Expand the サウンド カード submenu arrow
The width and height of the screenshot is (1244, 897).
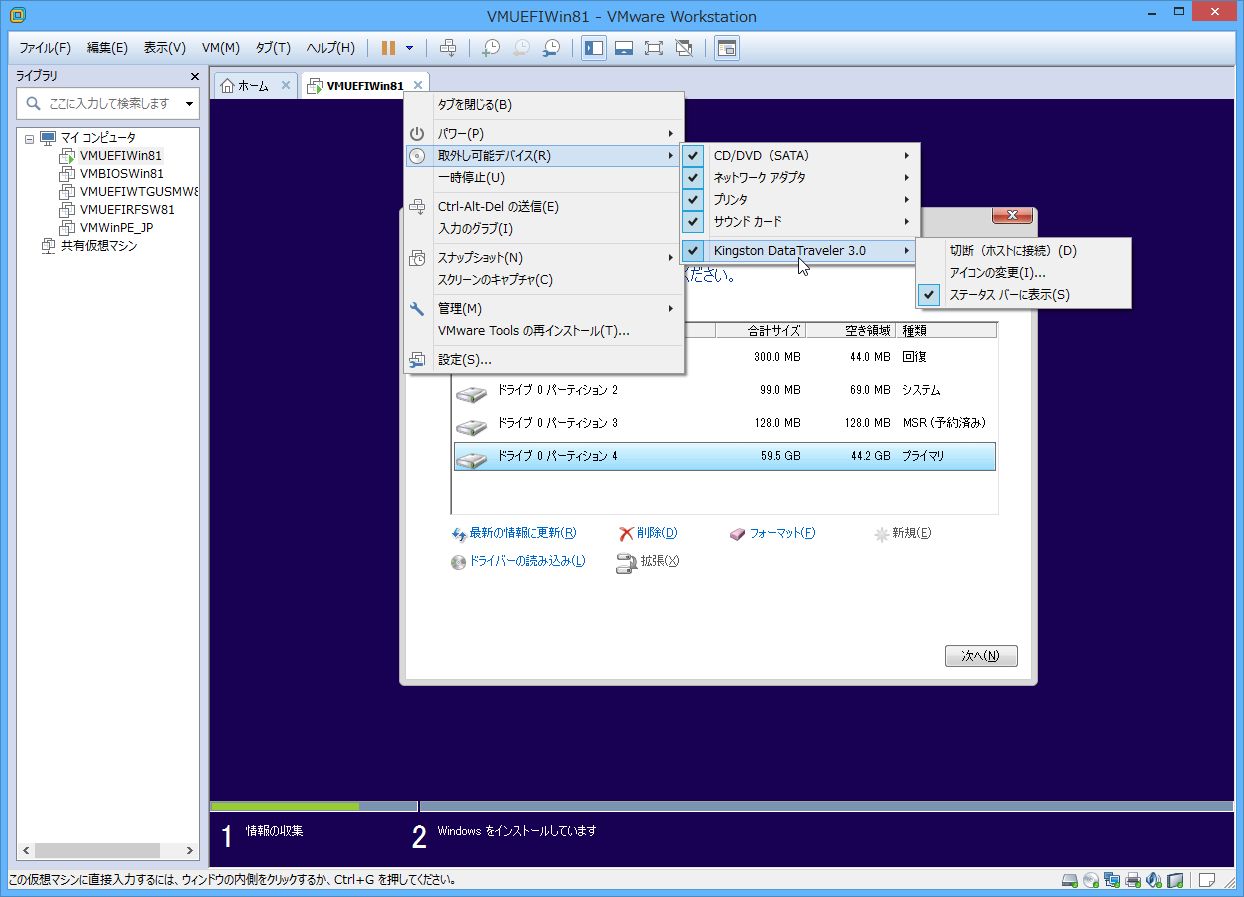click(x=907, y=221)
